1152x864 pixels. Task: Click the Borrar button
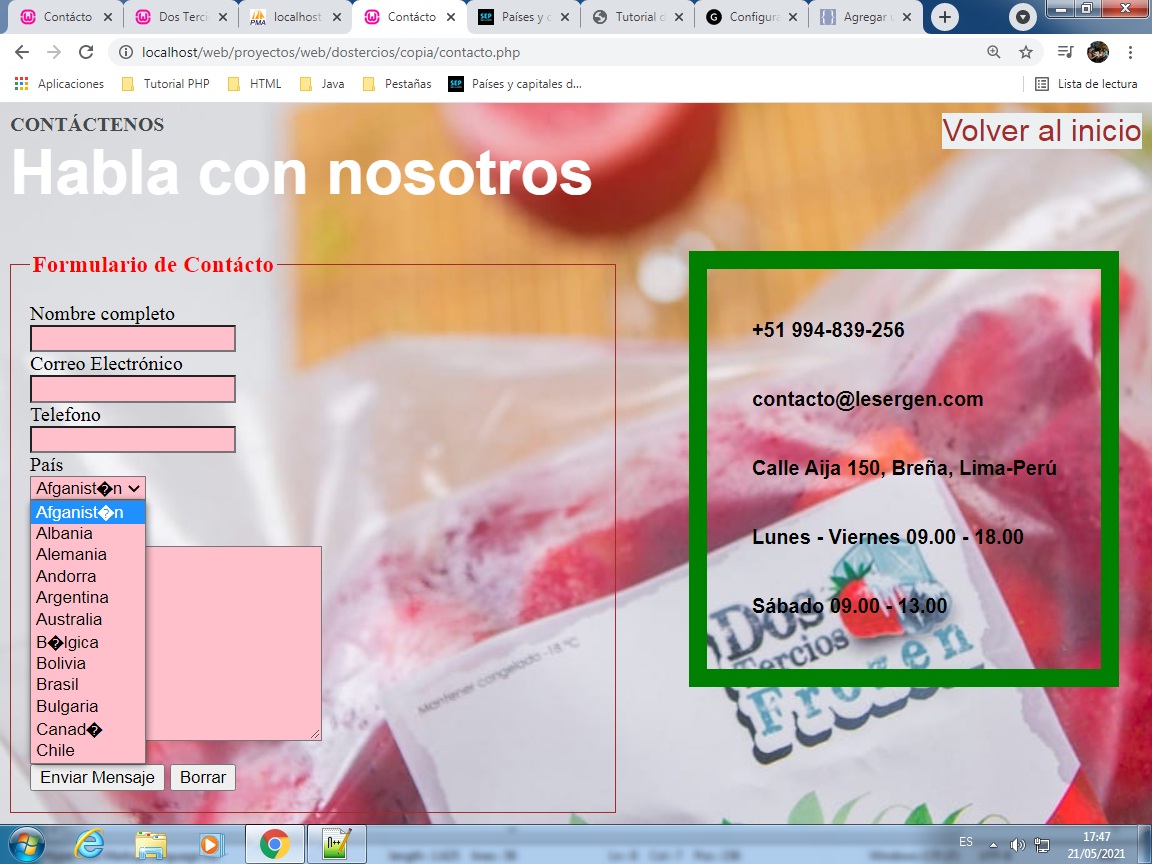(x=203, y=777)
